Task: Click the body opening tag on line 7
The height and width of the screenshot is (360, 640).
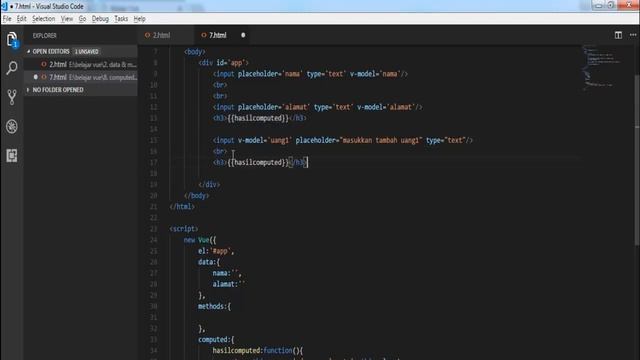Action: coord(195,52)
